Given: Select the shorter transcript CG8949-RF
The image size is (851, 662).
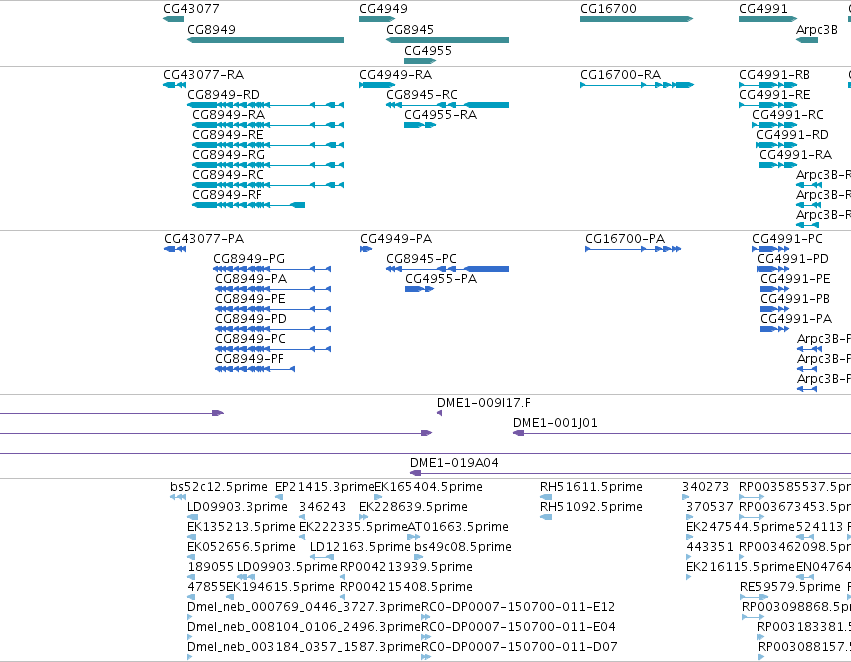Looking at the screenshot, I should [x=227, y=194].
